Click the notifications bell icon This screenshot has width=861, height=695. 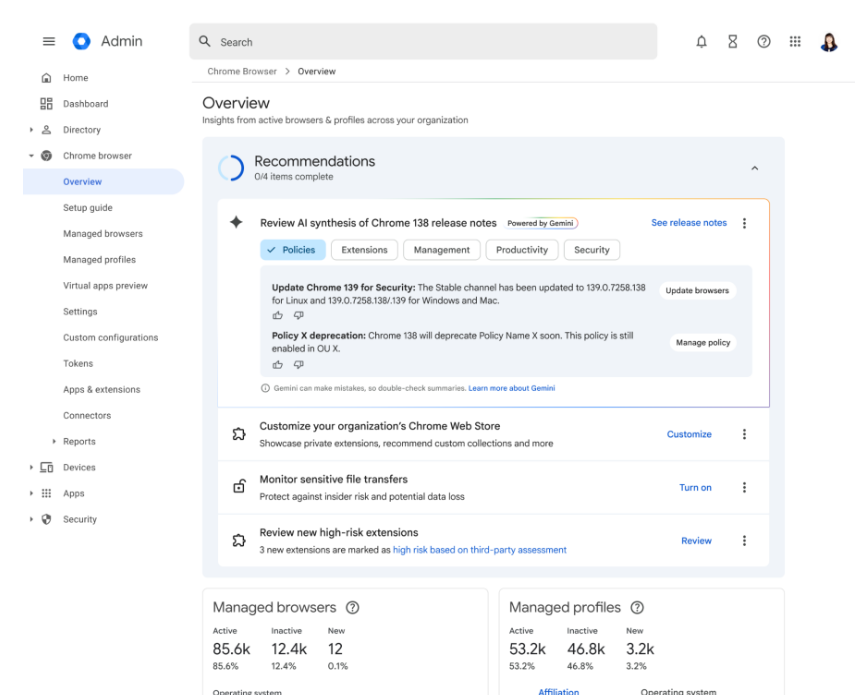click(x=701, y=42)
